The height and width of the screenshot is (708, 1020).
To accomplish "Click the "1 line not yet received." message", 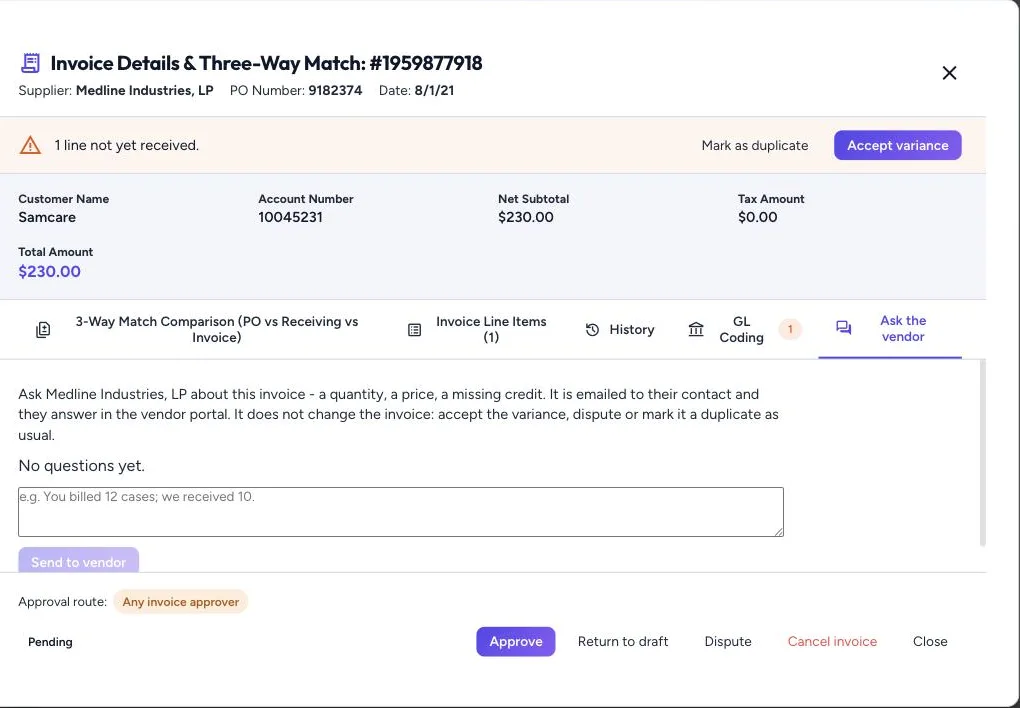I will click(x=127, y=145).
